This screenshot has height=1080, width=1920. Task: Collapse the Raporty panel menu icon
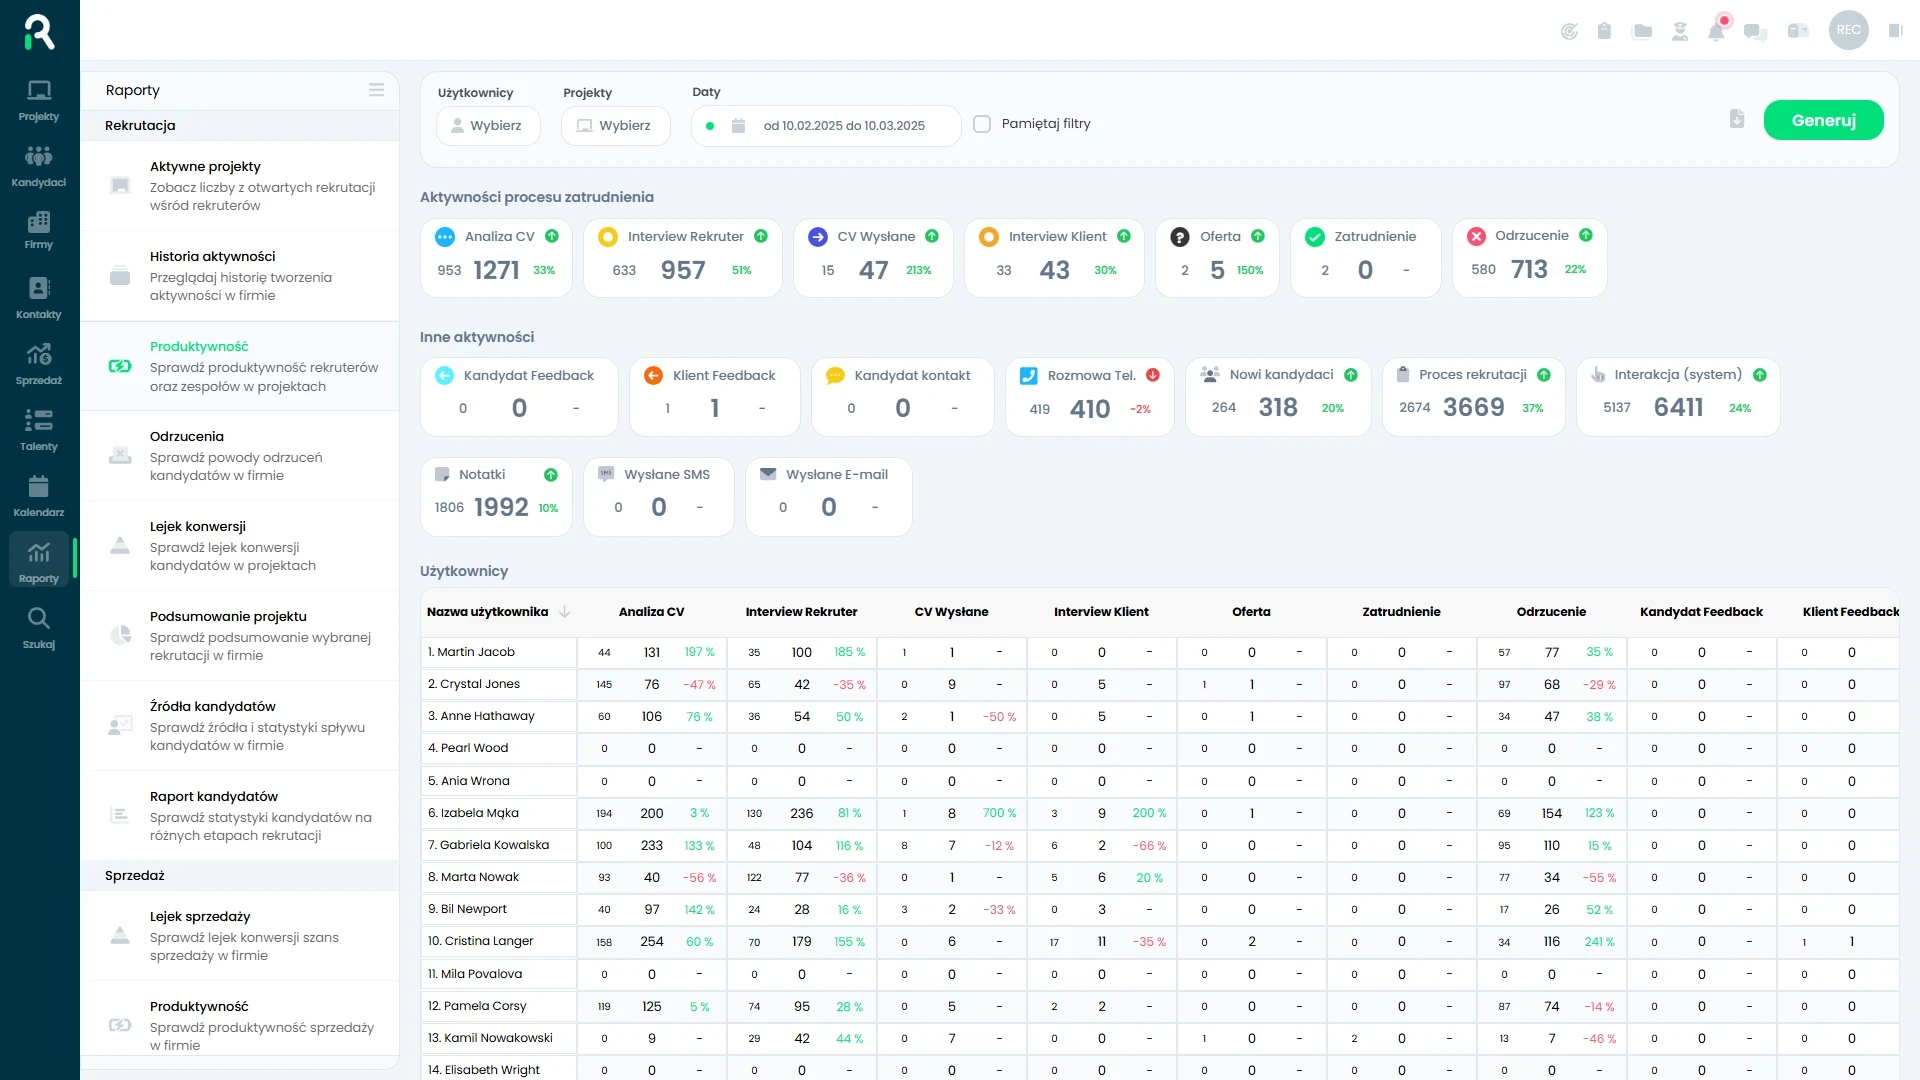click(x=376, y=90)
